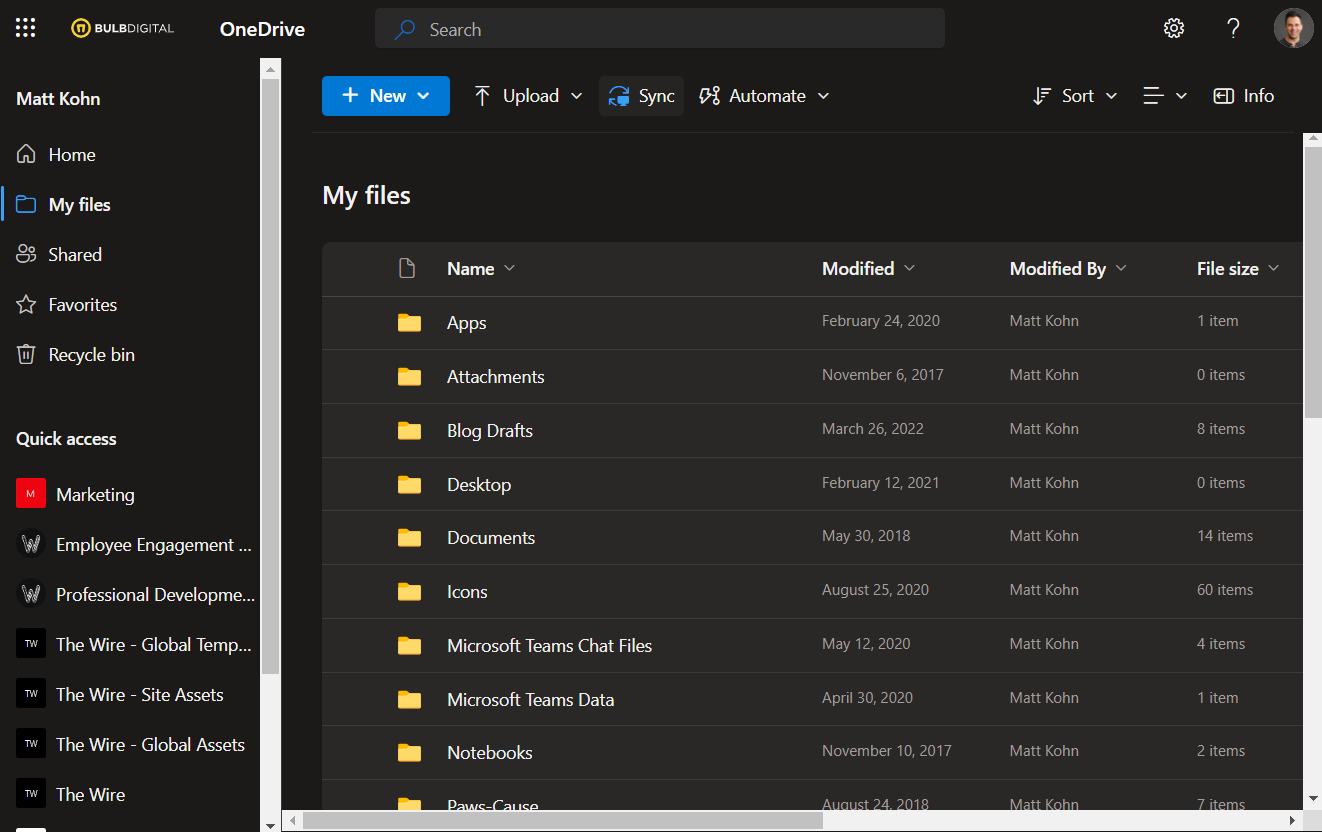Open the Info details pane
Image resolution: width=1322 pixels, height=832 pixels.
pos(1243,96)
